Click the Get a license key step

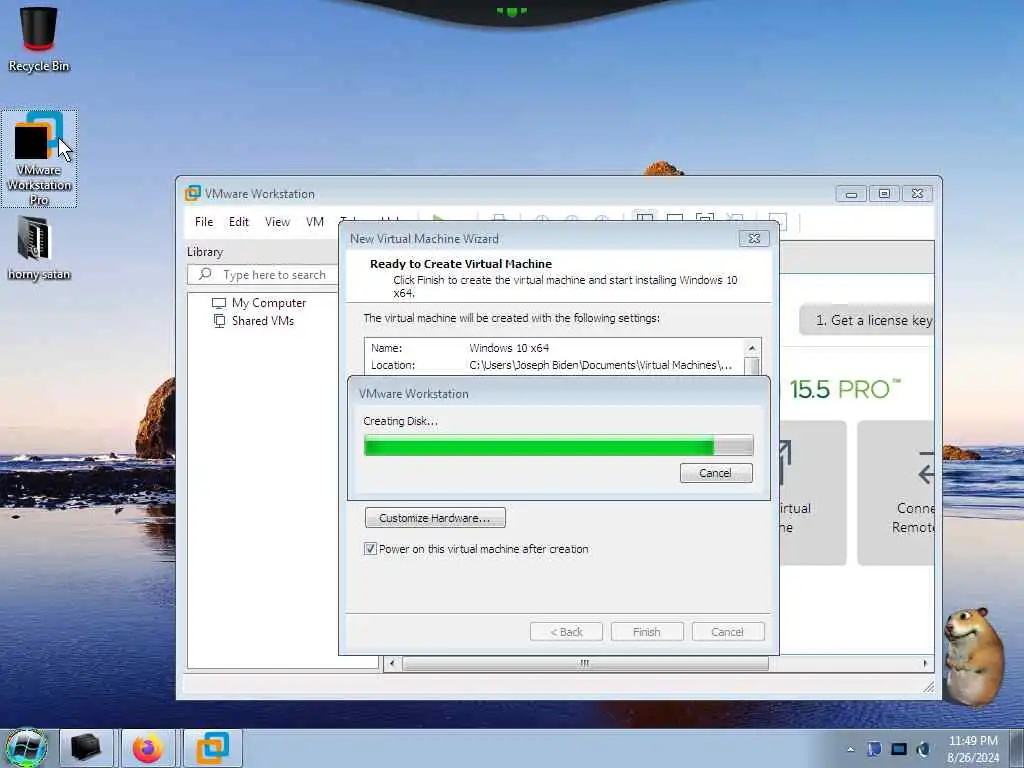pos(867,320)
